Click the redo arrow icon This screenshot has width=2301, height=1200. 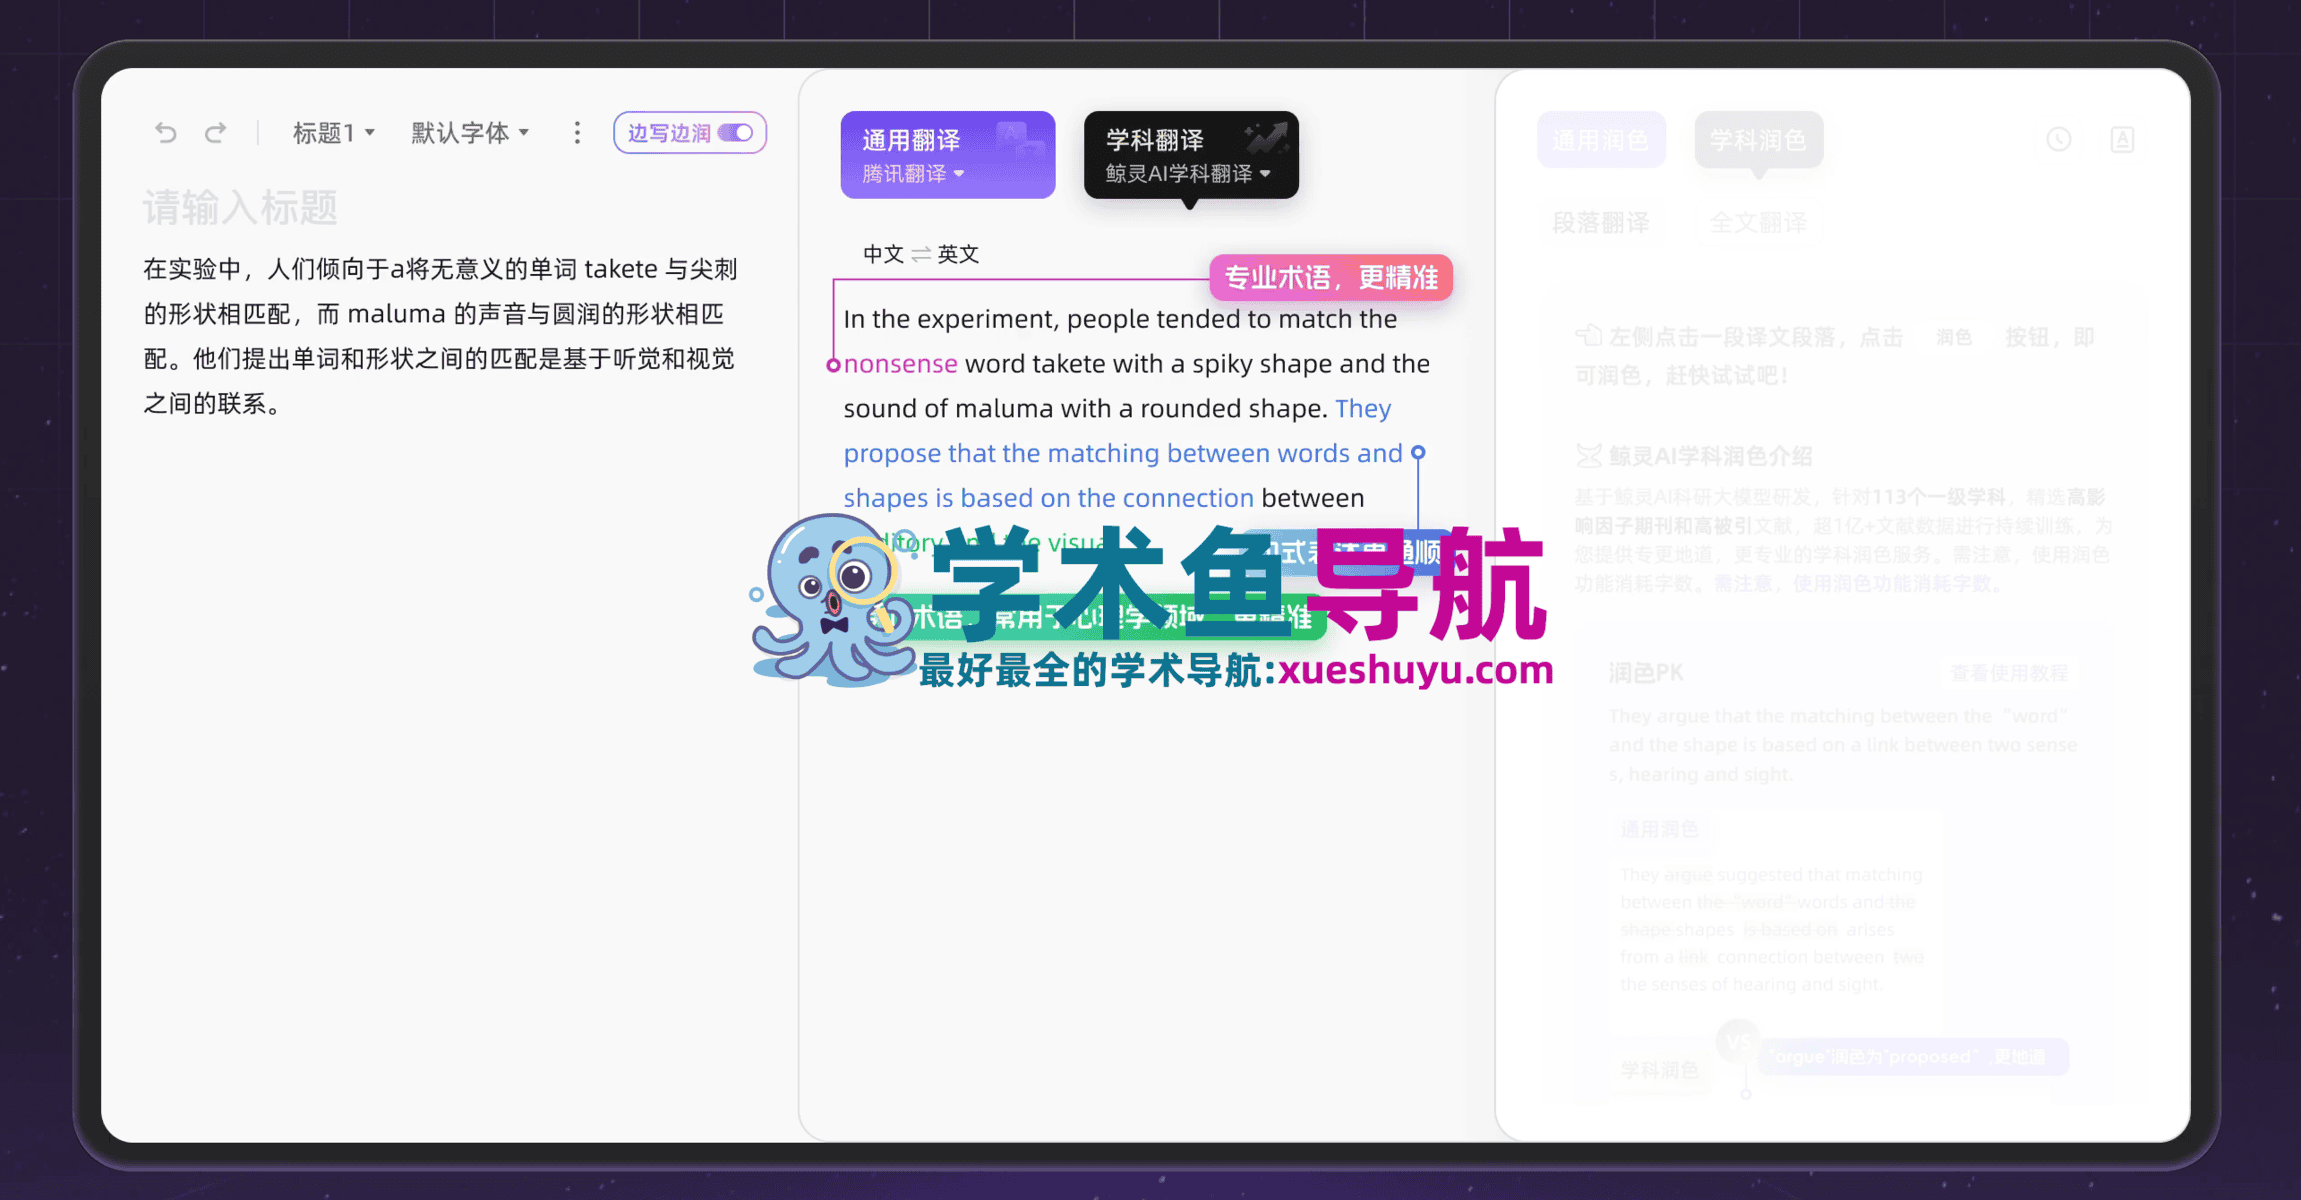[x=215, y=133]
